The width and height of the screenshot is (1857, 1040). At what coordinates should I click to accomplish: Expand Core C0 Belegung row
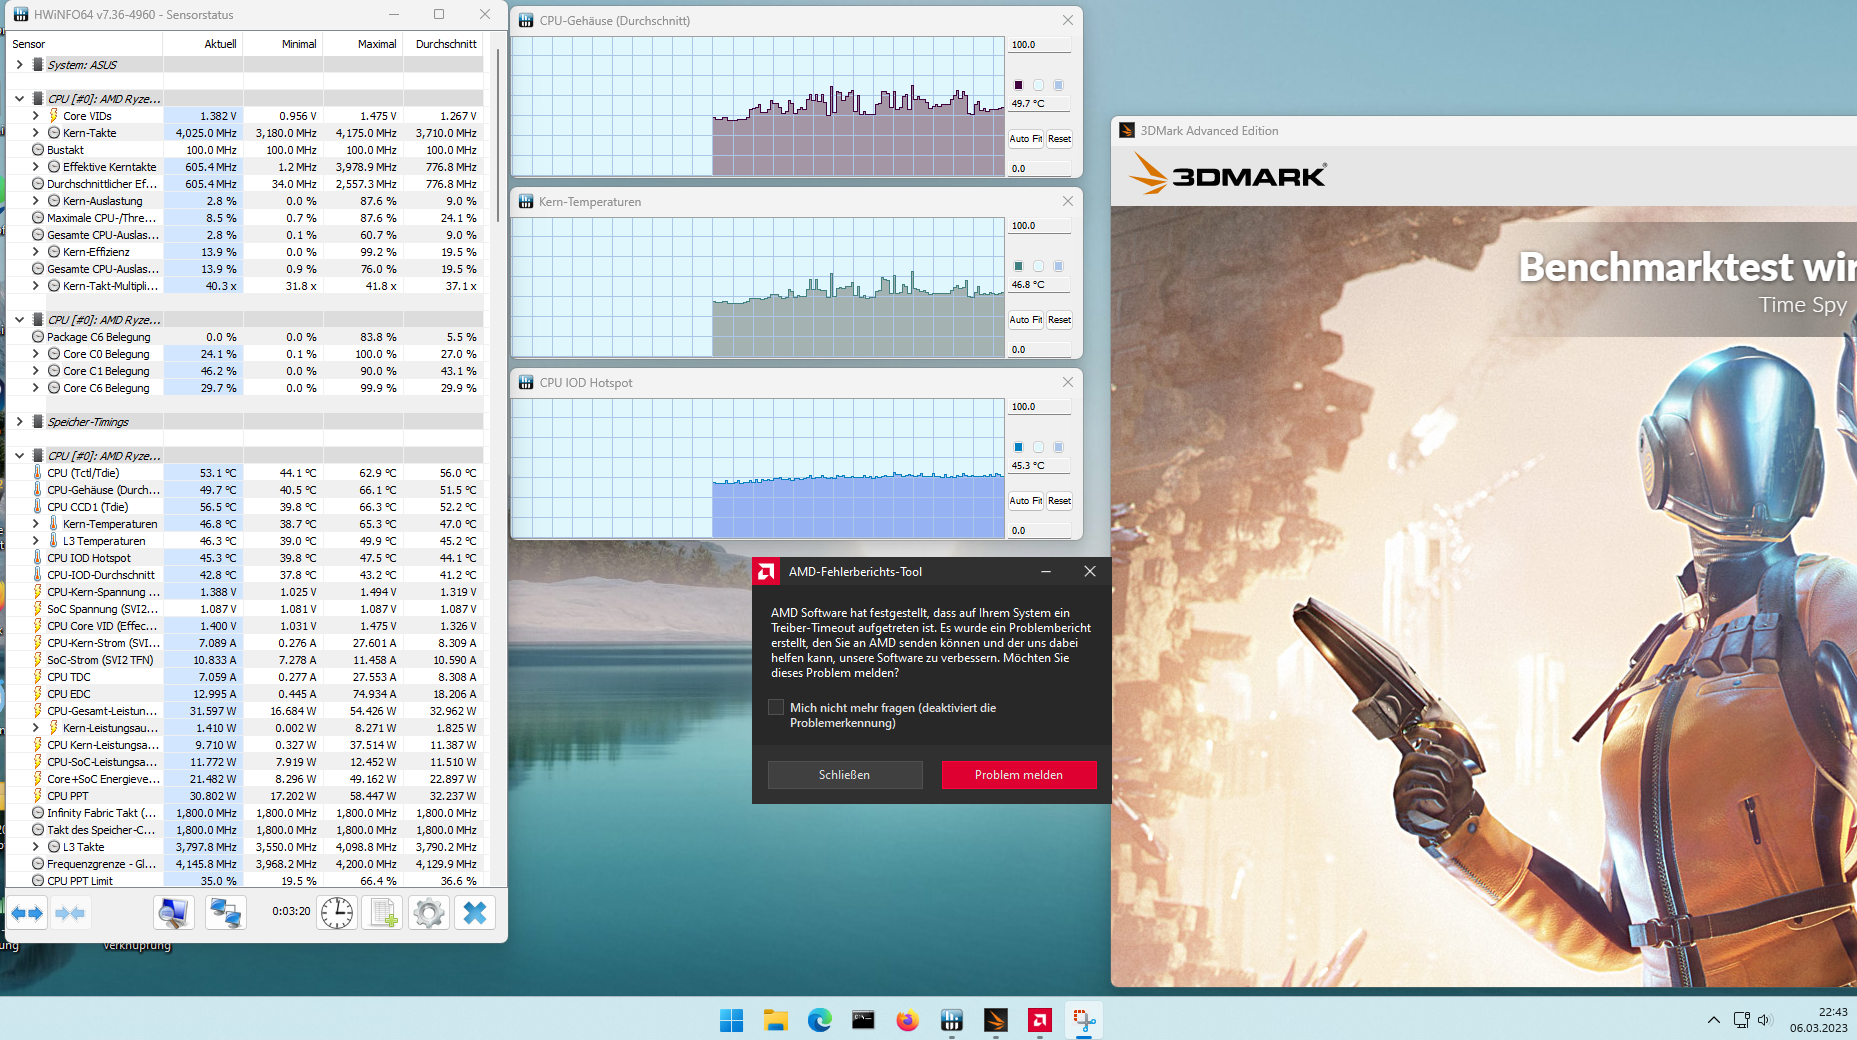[36, 354]
